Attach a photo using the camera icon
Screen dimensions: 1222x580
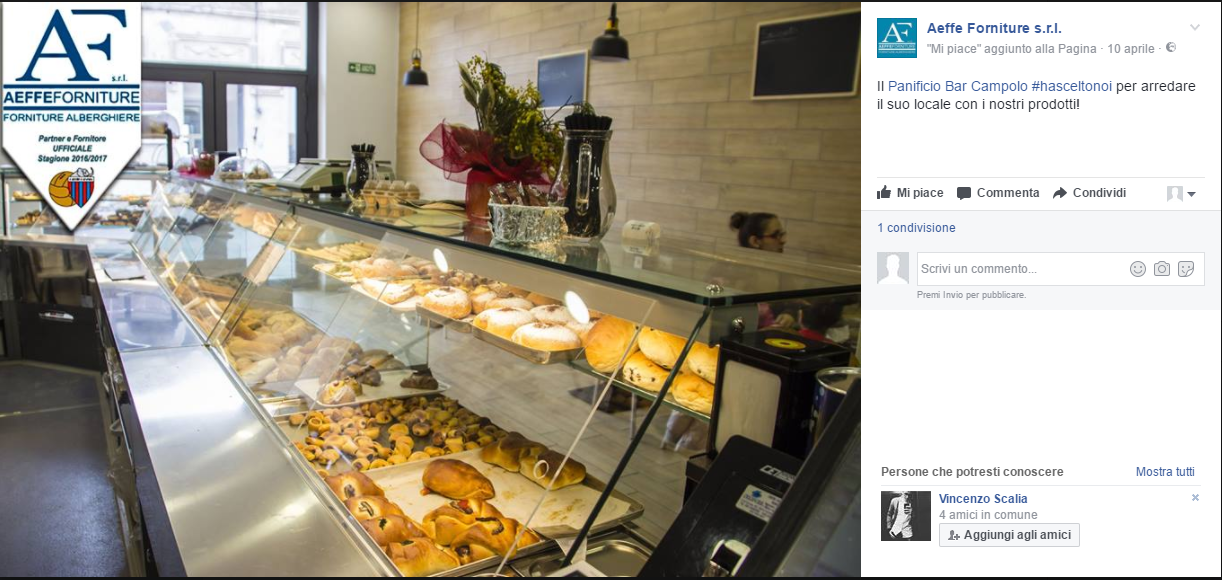pyautogui.click(x=1162, y=269)
